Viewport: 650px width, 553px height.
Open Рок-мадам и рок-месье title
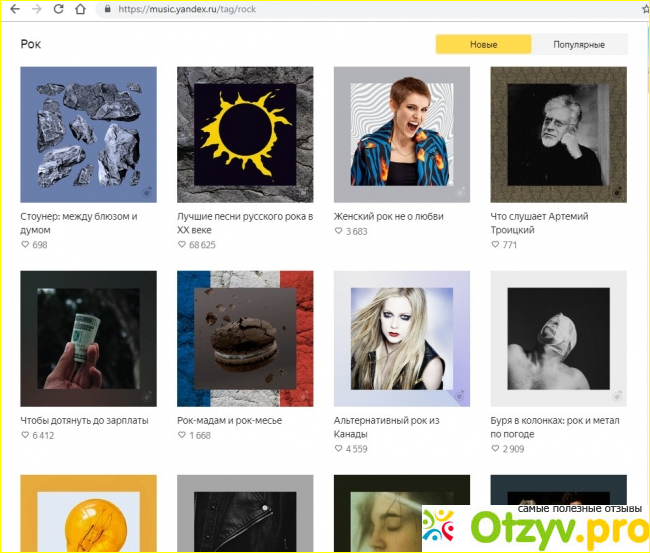click(x=229, y=420)
